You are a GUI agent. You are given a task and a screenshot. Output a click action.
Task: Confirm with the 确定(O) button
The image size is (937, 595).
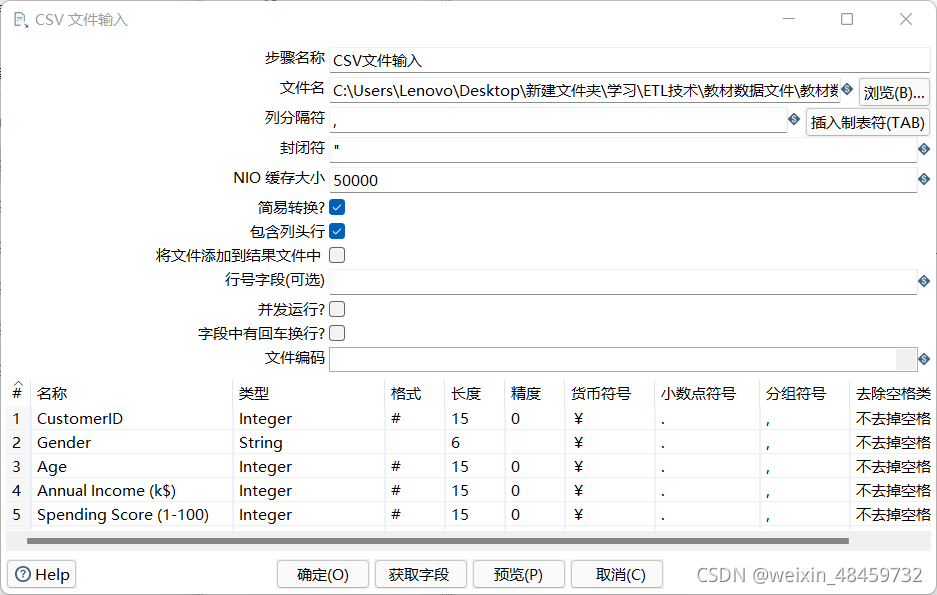[323, 575]
